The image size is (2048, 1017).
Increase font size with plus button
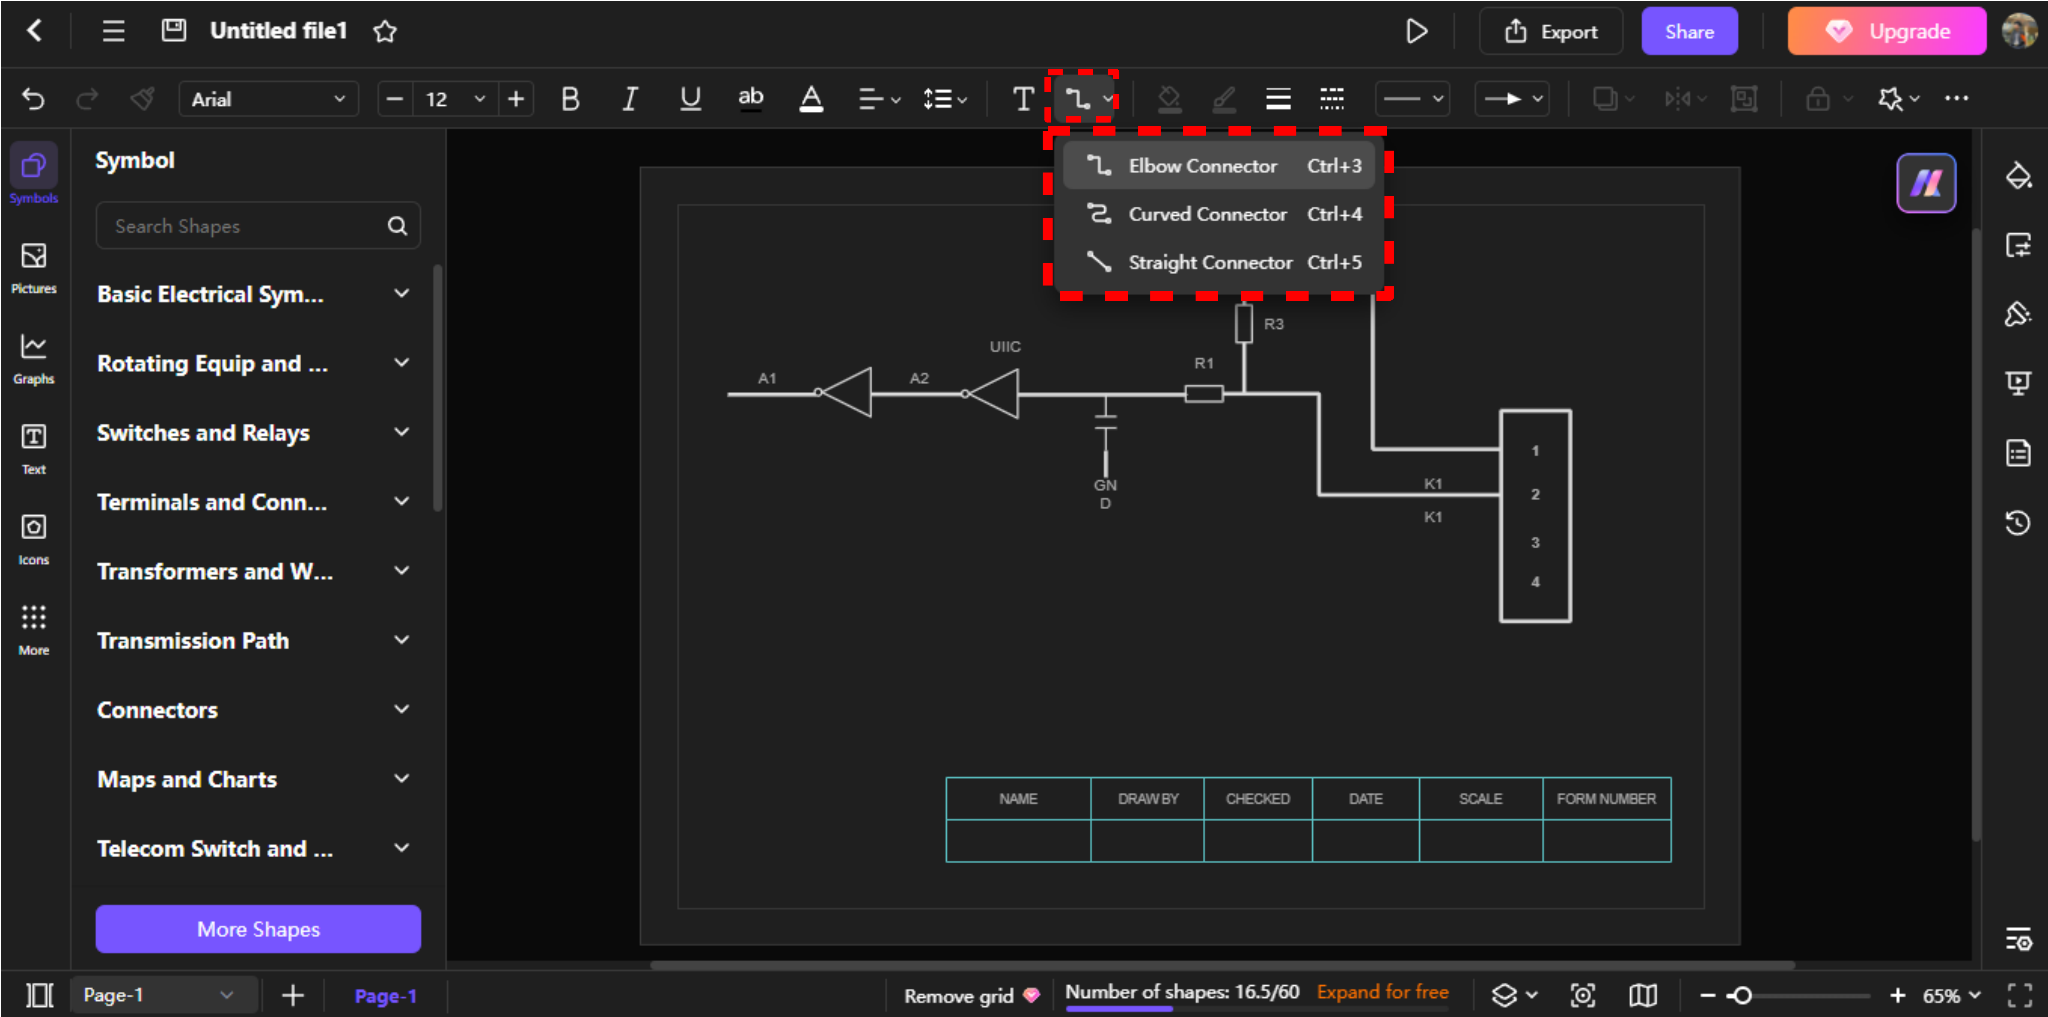pyautogui.click(x=516, y=99)
